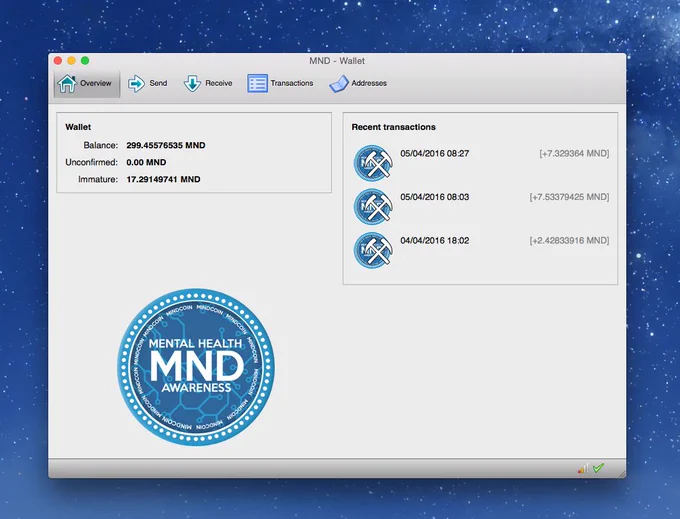Click the Addresses book icon

[339, 84]
